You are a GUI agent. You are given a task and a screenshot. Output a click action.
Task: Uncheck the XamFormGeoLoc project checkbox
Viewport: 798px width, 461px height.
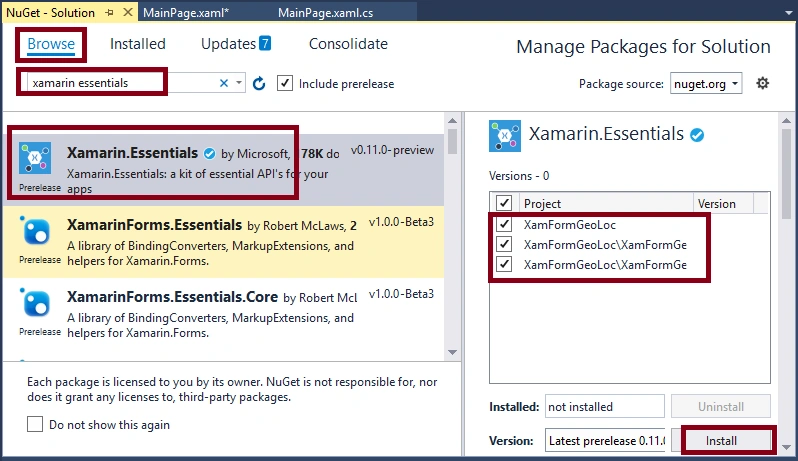tap(504, 224)
